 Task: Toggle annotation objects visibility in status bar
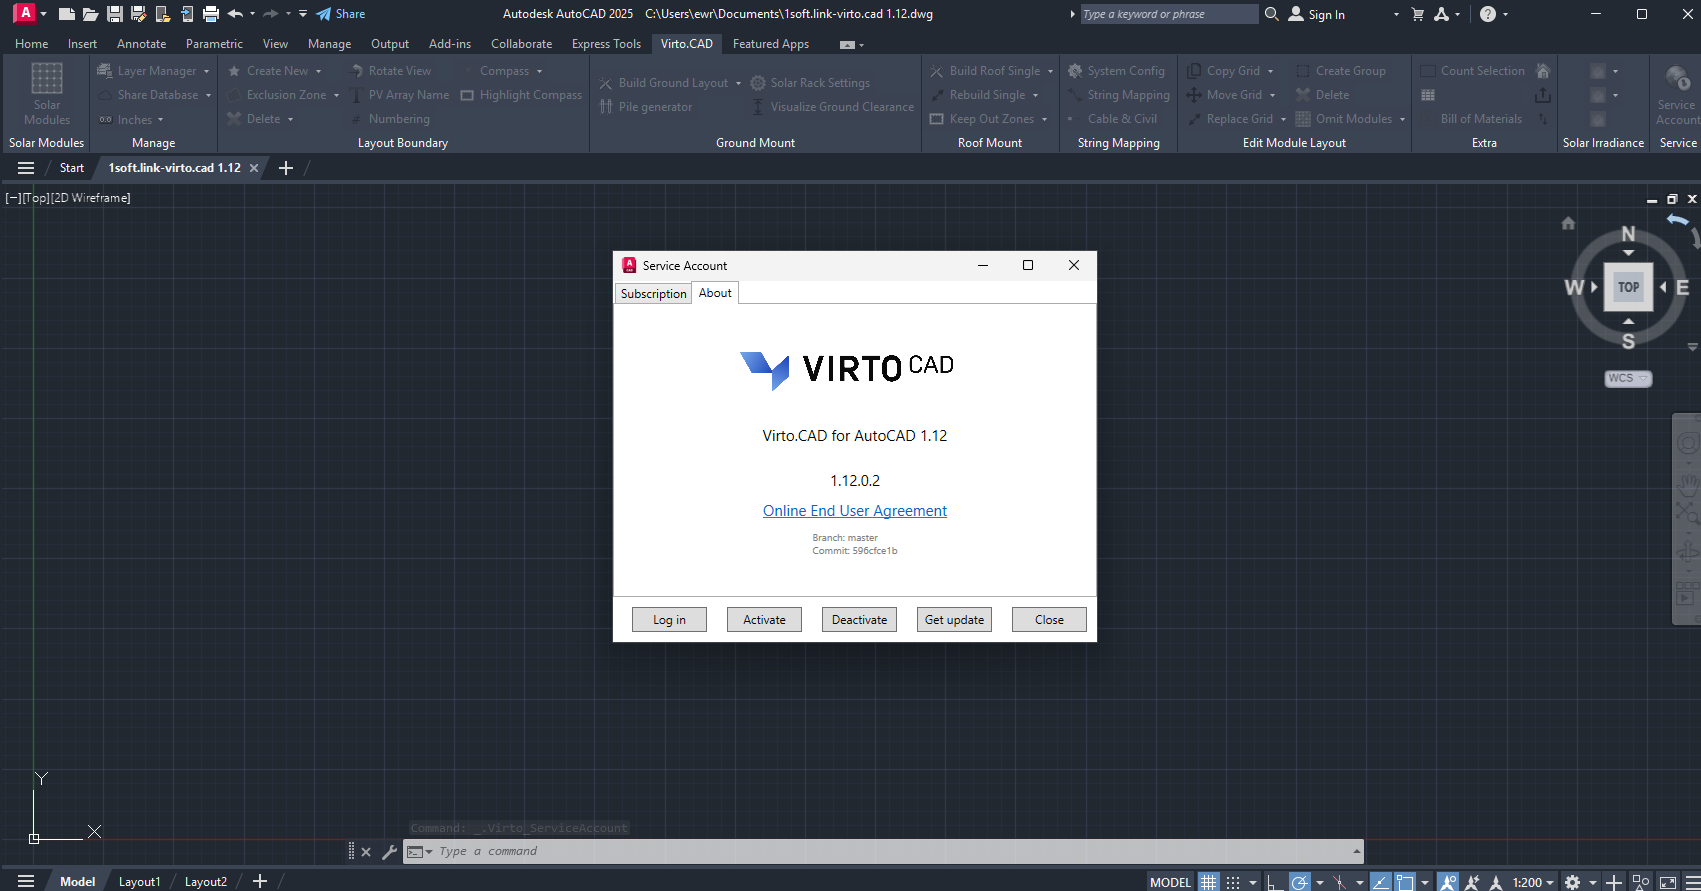(x=1448, y=882)
